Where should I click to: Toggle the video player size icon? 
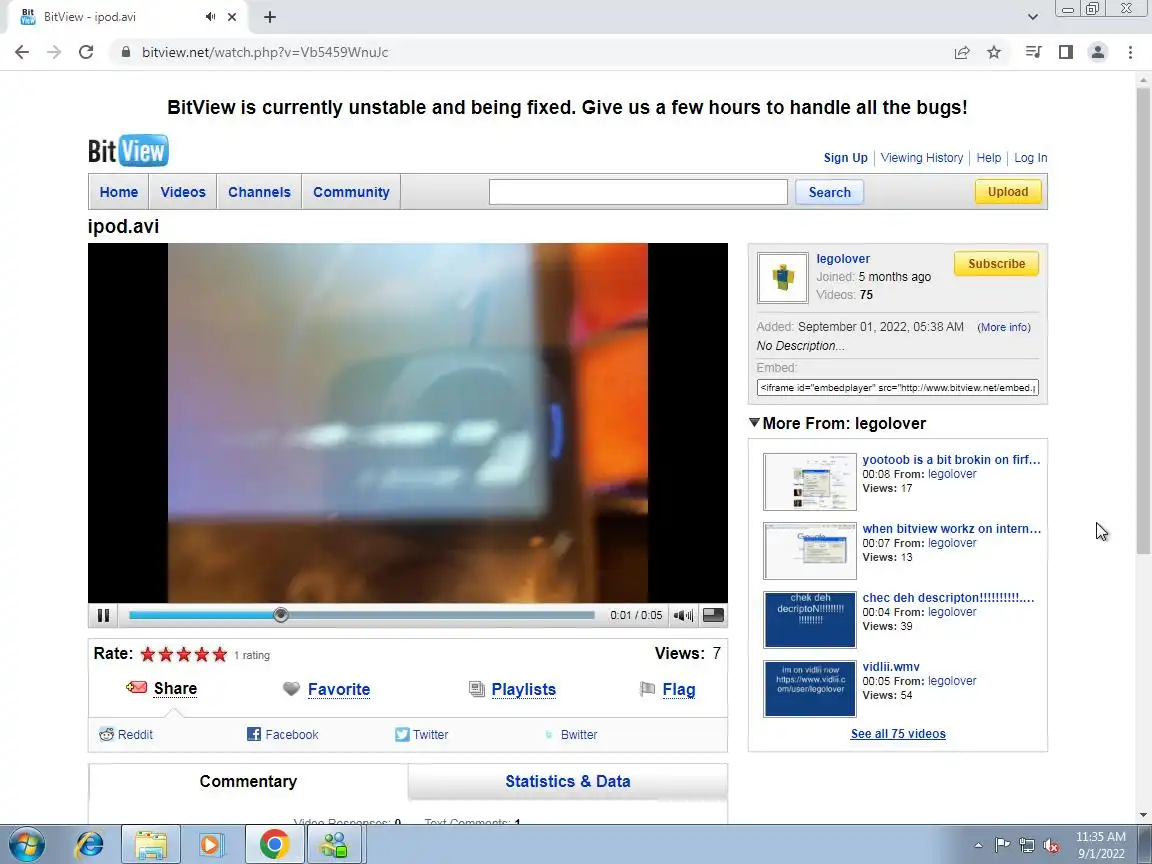[713, 616]
